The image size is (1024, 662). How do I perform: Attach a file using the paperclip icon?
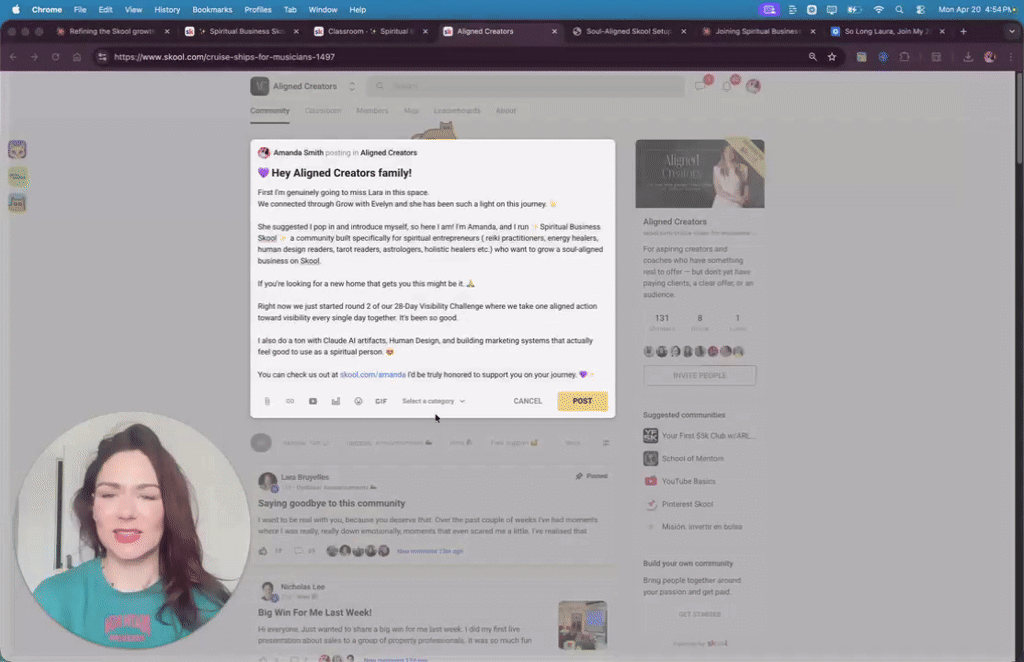point(266,401)
